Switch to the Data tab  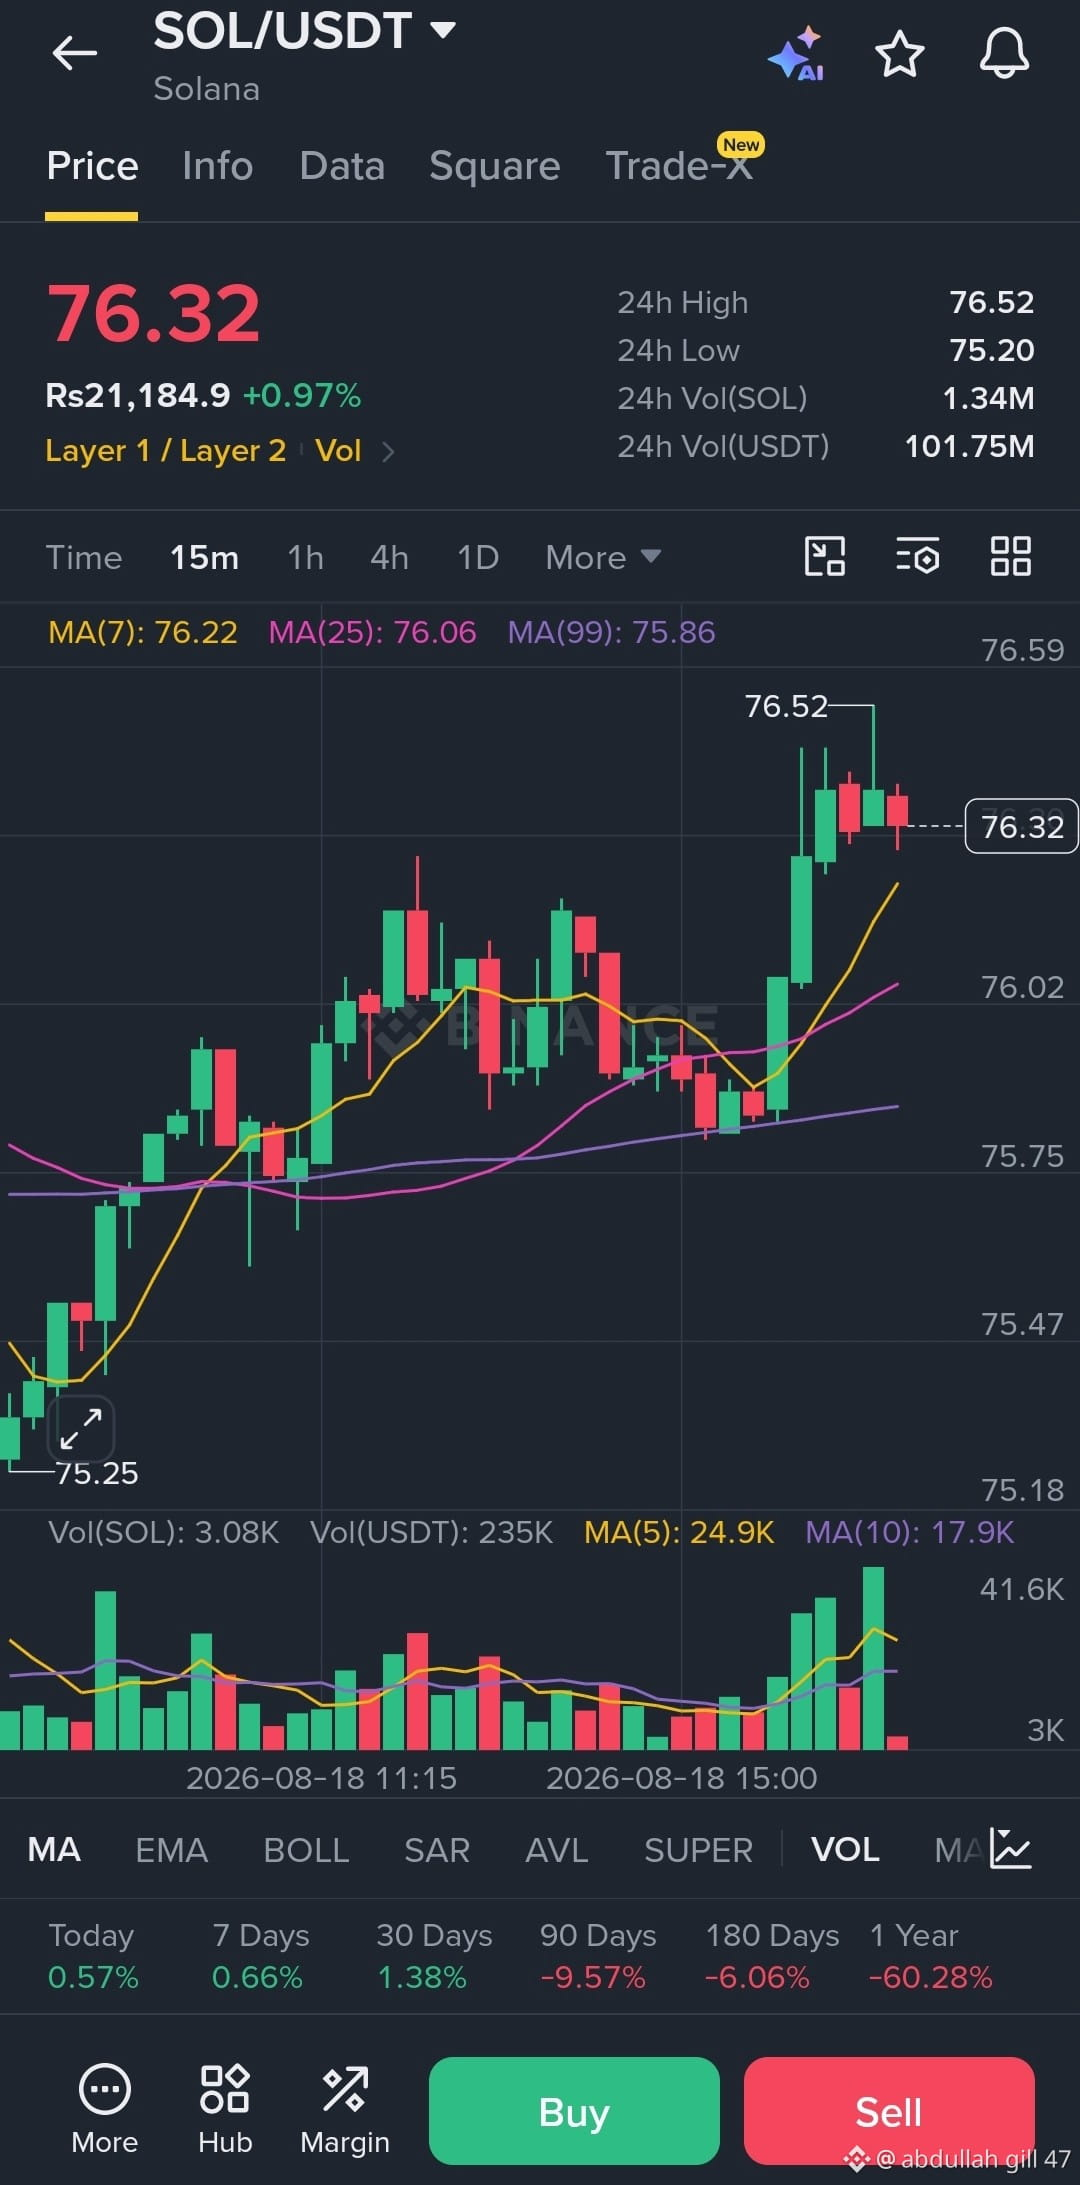[x=342, y=166]
